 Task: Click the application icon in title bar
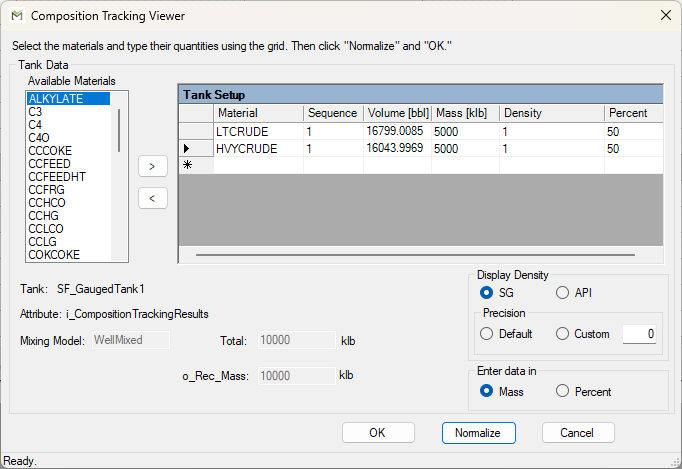point(15,16)
